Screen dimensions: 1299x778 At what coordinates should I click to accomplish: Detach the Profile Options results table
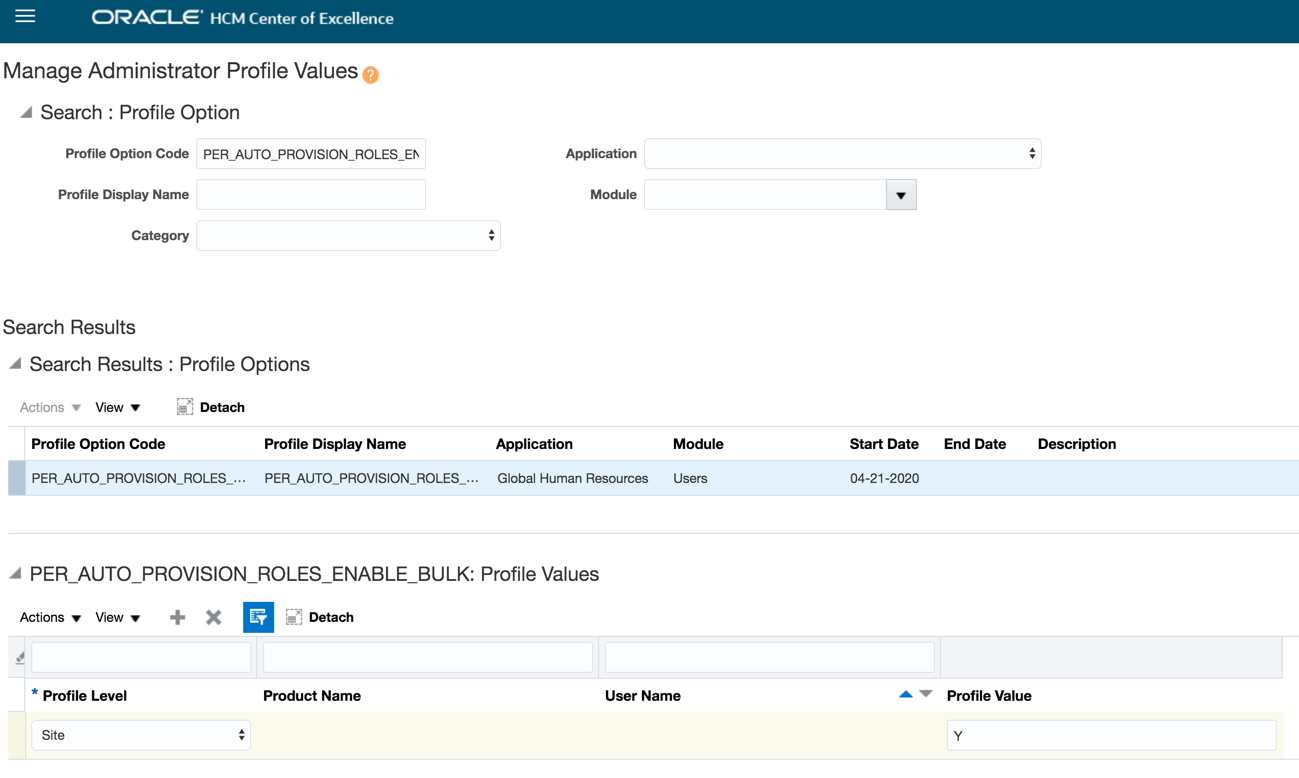(211, 407)
